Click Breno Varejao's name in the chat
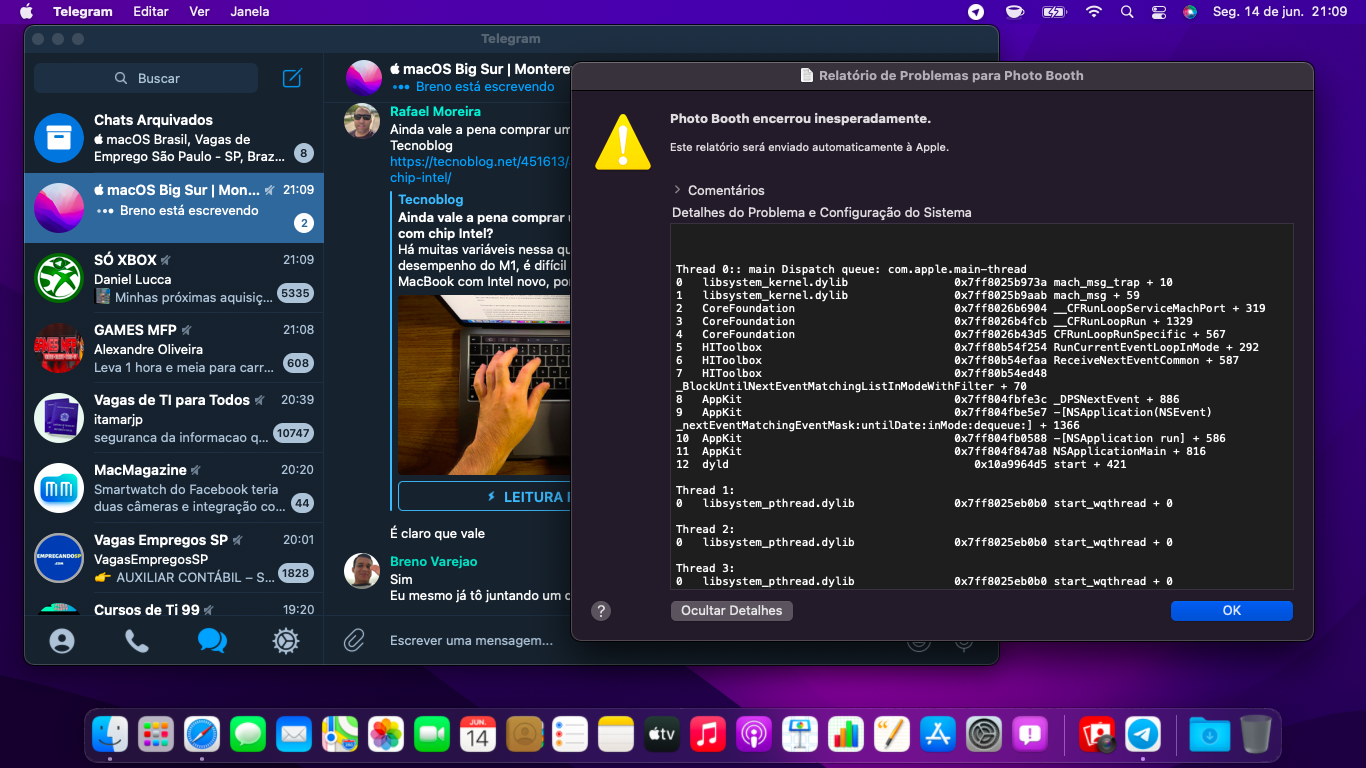The width and height of the screenshot is (1366, 768). tap(433, 562)
